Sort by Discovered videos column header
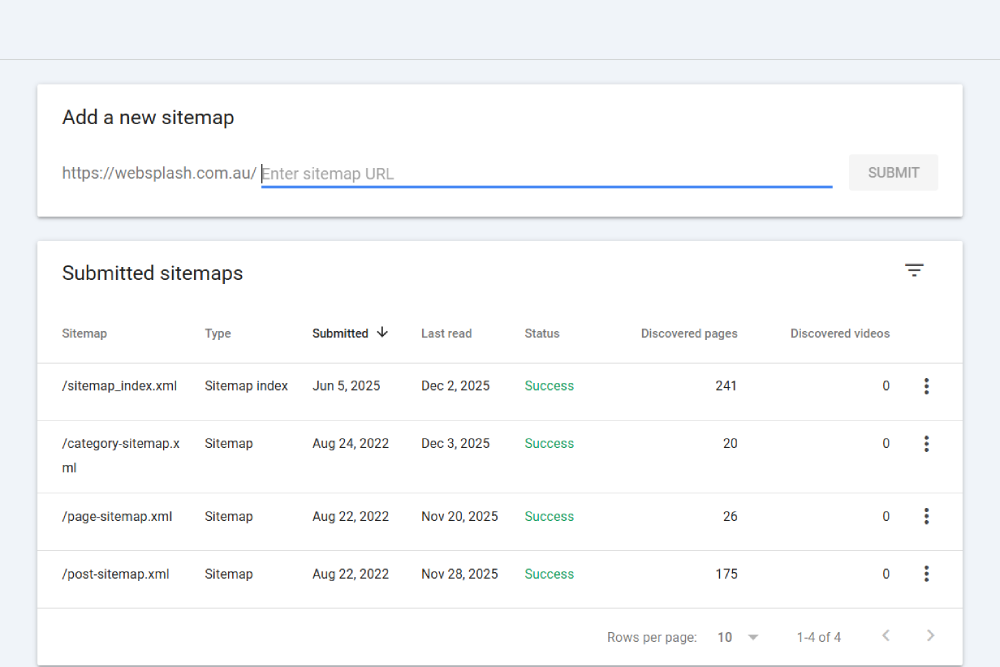This screenshot has height=667, width=1000. [840, 334]
